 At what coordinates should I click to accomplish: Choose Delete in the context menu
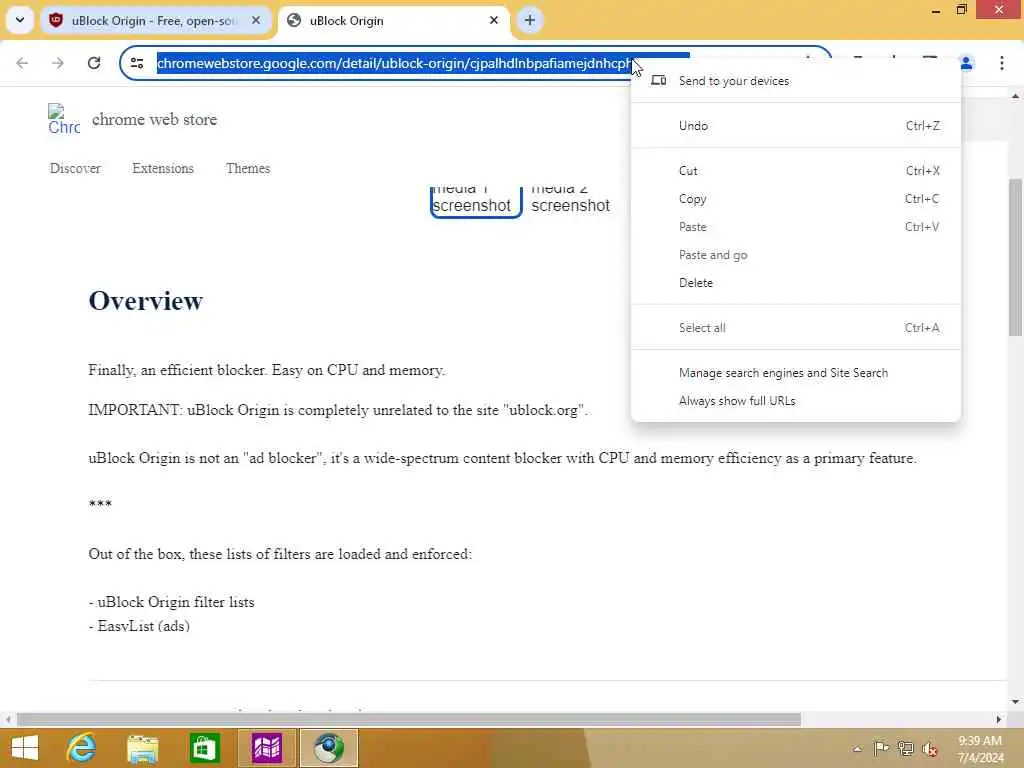pyautogui.click(x=795, y=283)
